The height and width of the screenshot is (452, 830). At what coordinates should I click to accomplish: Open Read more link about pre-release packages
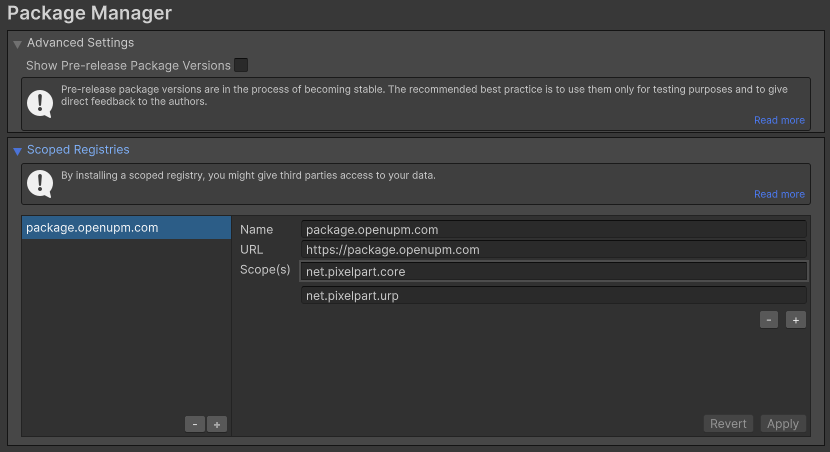pyautogui.click(x=779, y=120)
